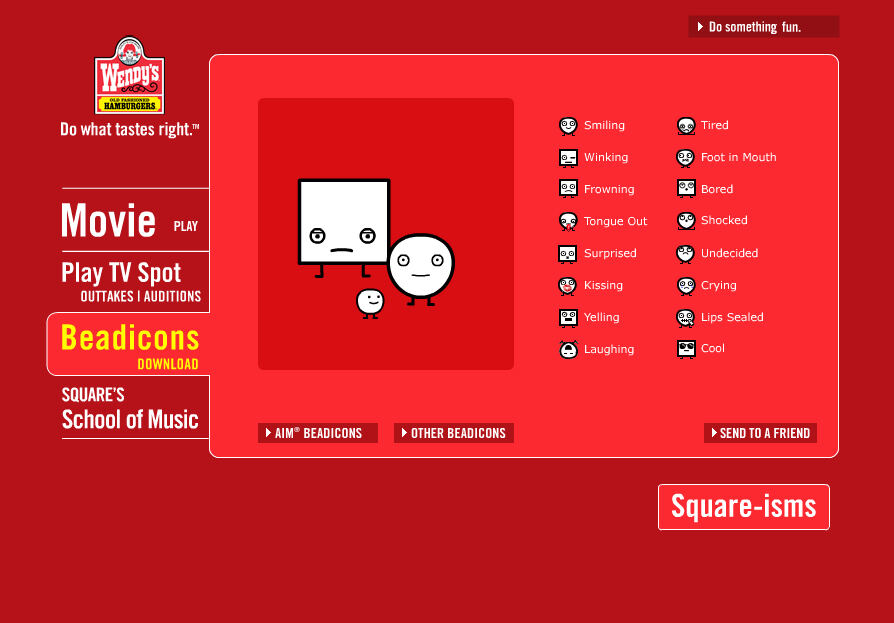Select the Lips Sealed text label
894x623 pixels.
pyautogui.click(x=732, y=317)
